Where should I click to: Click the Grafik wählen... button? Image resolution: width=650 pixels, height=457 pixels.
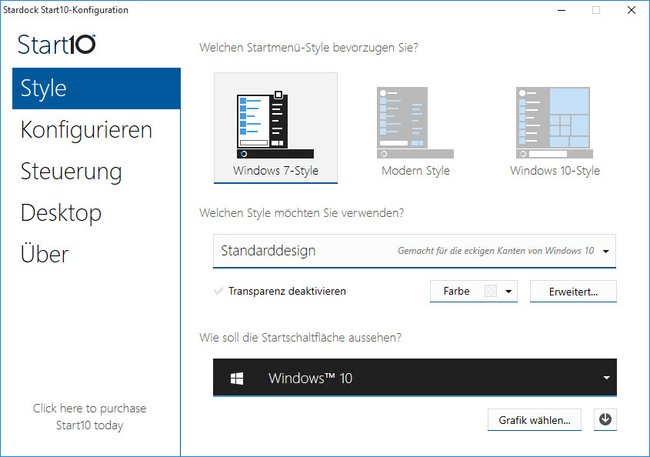pyautogui.click(x=534, y=420)
